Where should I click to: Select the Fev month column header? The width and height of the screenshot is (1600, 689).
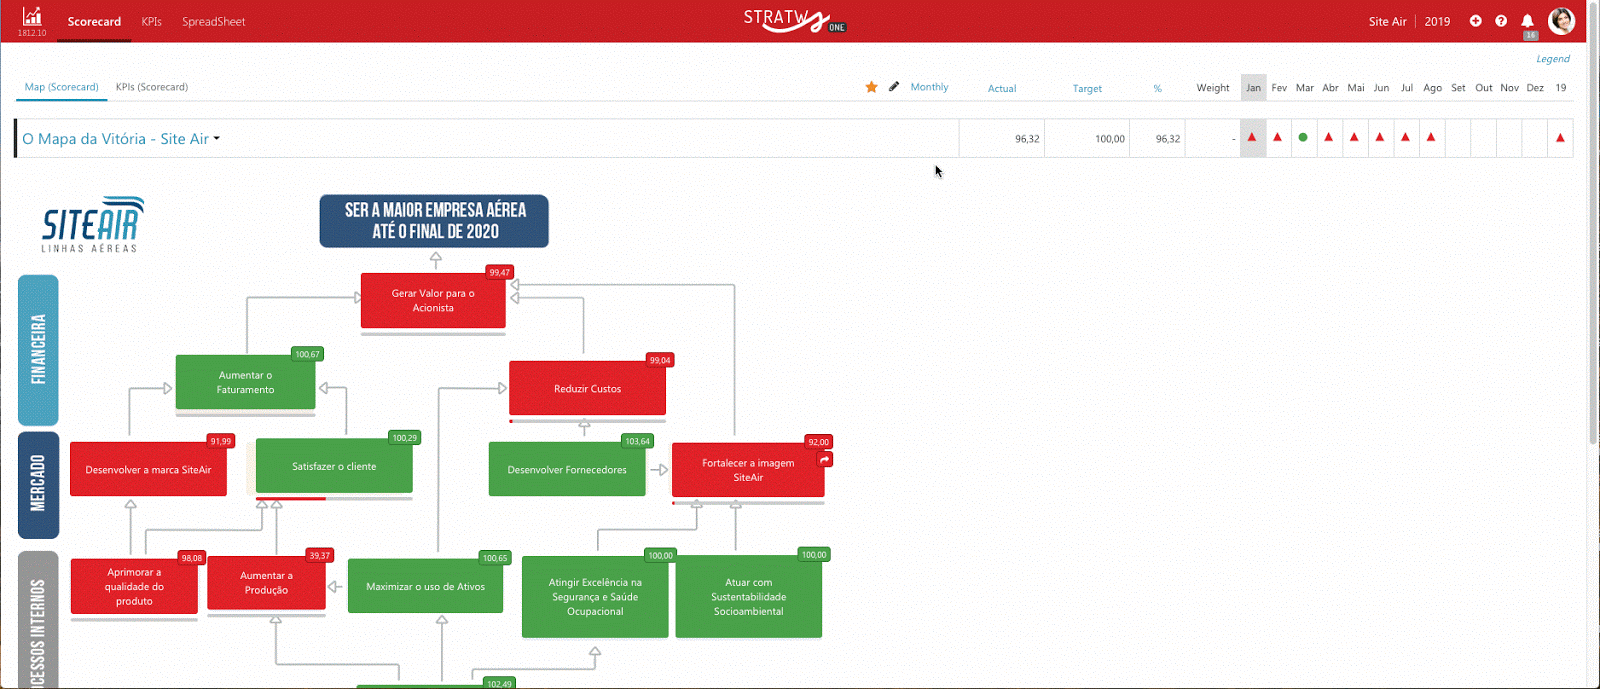(1279, 88)
